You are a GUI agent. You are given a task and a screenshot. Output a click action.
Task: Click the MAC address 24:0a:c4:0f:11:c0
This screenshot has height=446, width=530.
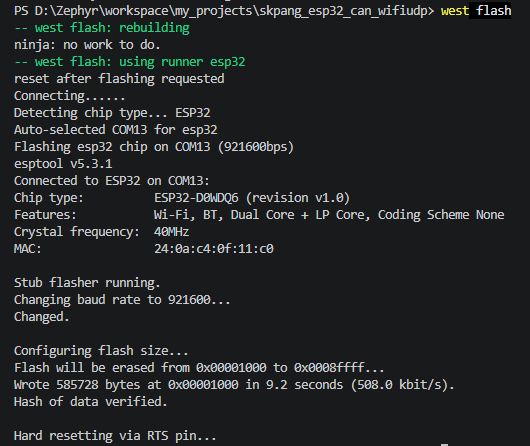coord(214,249)
